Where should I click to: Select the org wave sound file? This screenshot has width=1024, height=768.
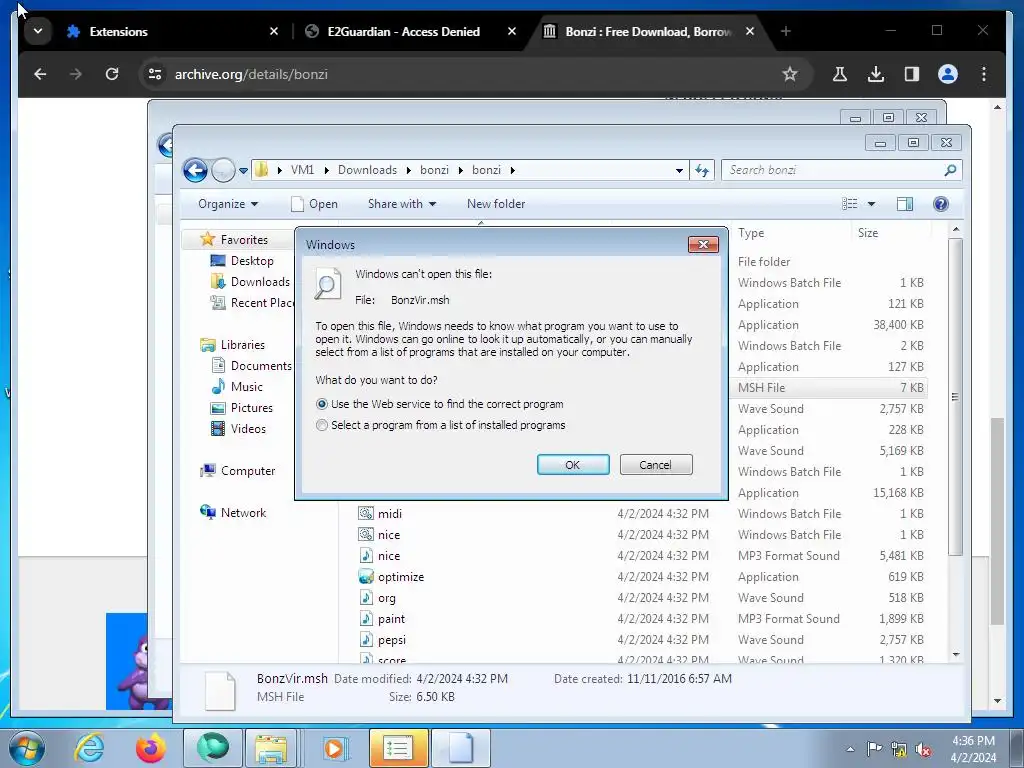(386, 598)
